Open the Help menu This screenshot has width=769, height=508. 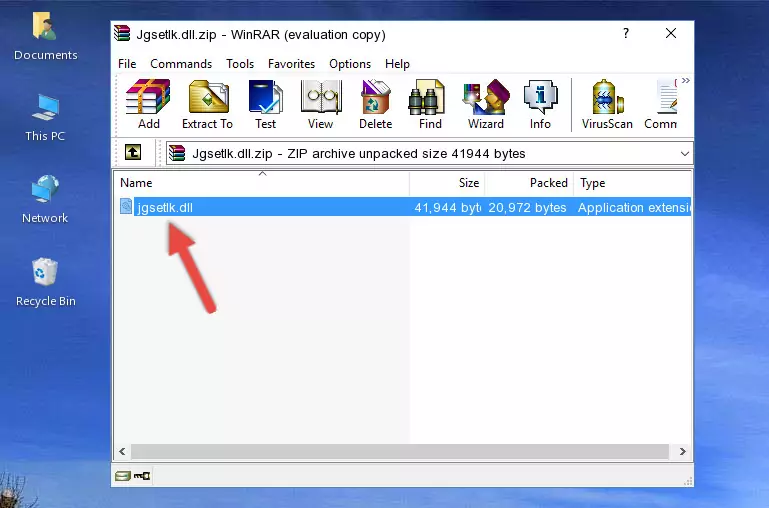397,64
